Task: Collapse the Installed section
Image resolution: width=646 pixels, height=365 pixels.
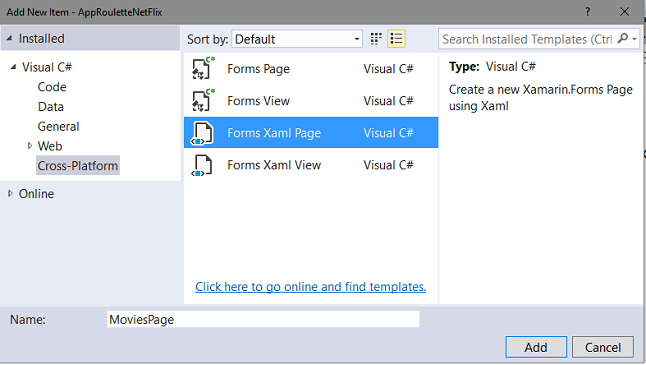Action: 9,38
